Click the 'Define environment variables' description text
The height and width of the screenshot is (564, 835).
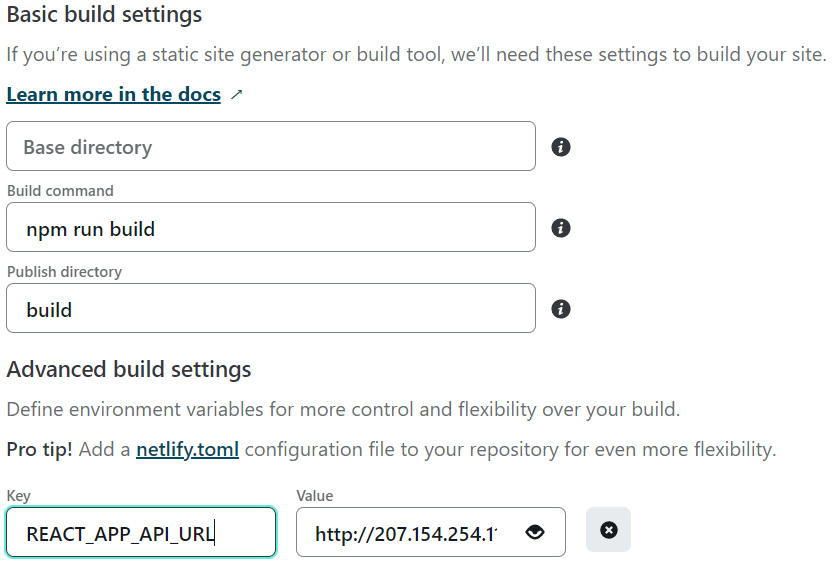343,410
